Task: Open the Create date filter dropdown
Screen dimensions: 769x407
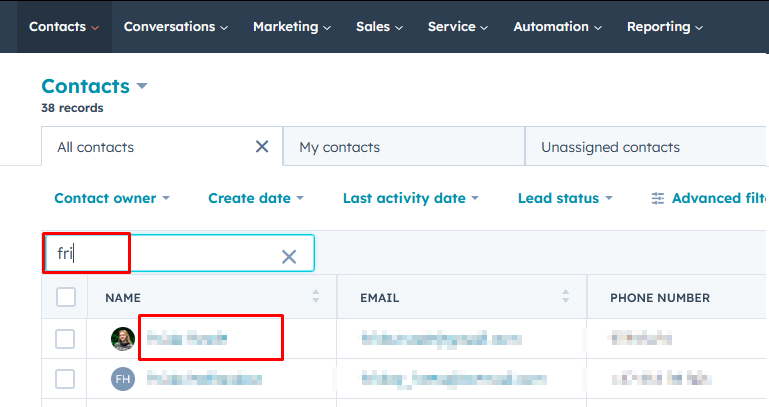Action: [x=255, y=199]
